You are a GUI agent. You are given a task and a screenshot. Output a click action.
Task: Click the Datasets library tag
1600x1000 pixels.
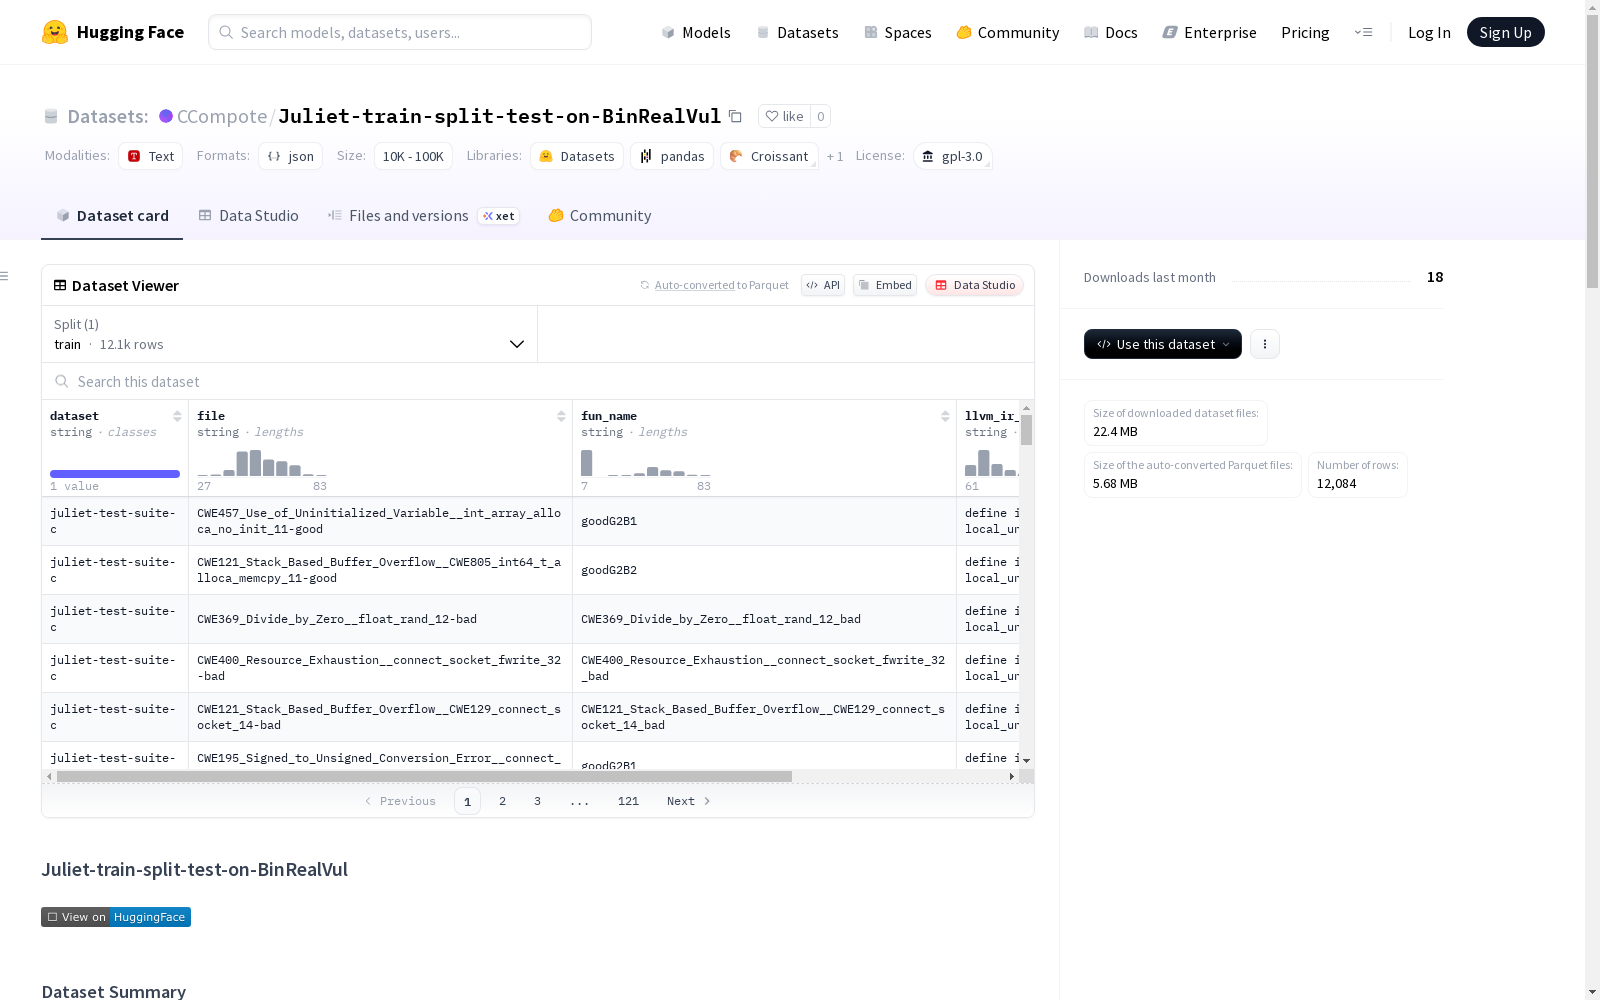pos(576,156)
